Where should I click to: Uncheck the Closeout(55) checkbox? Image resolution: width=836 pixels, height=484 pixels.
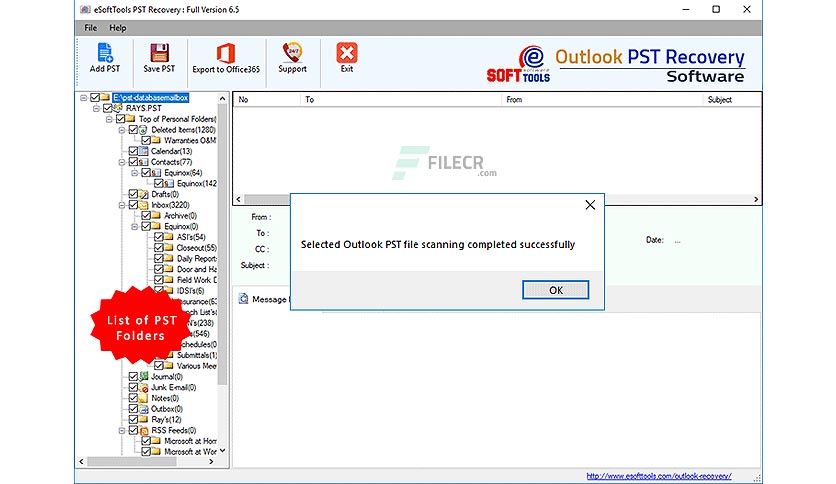coord(159,248)
